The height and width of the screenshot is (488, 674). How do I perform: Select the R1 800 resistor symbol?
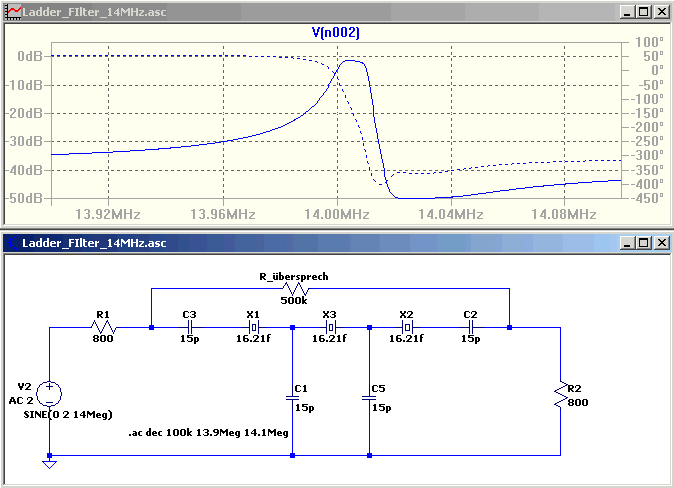[104, 328]
